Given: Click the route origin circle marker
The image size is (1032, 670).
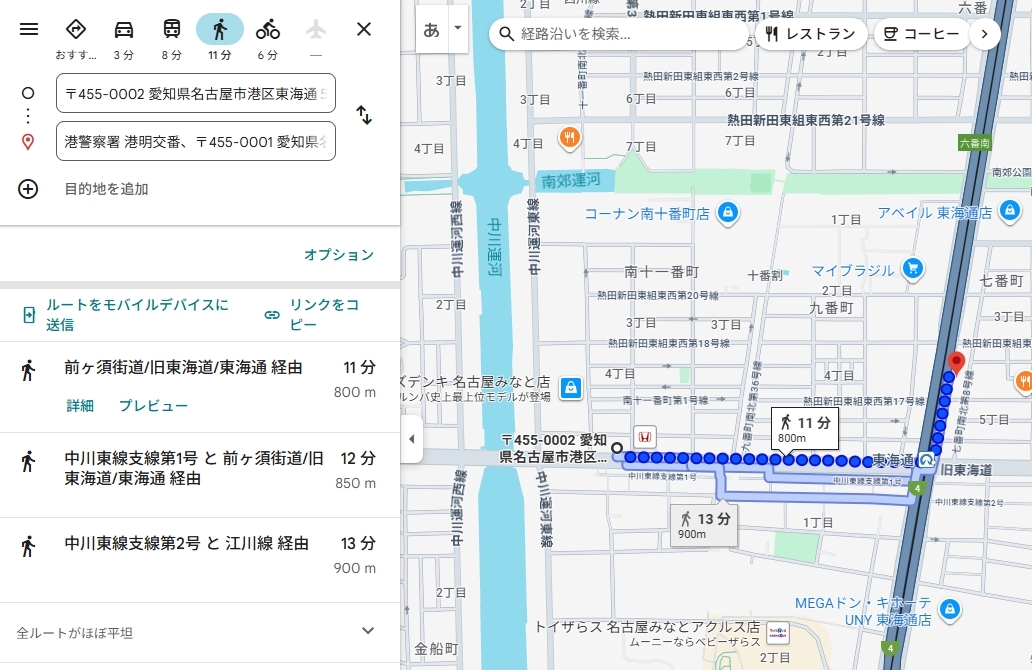Looking at the screenshot, I should click(x=617, y=449).
